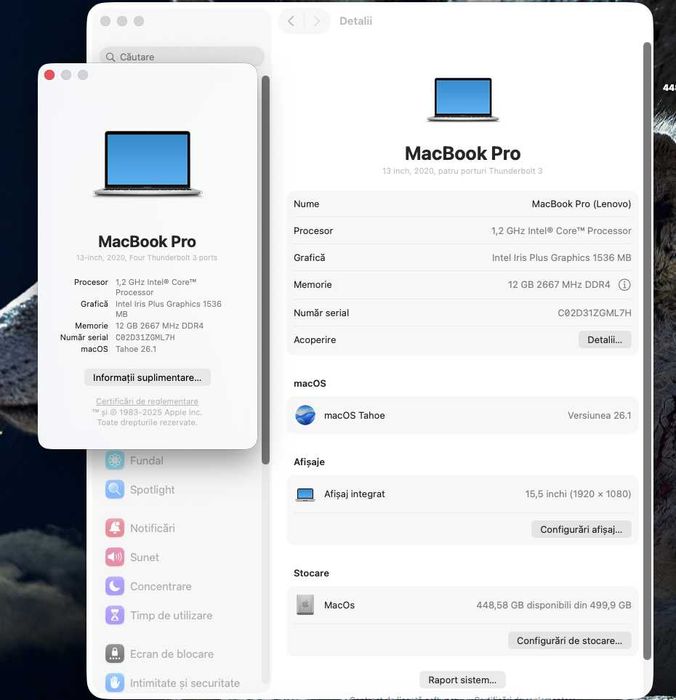Viewport: 676px width, 700px height.
Task: Open Sunet speaker icon in sidebar
Action: coord(115,557)
